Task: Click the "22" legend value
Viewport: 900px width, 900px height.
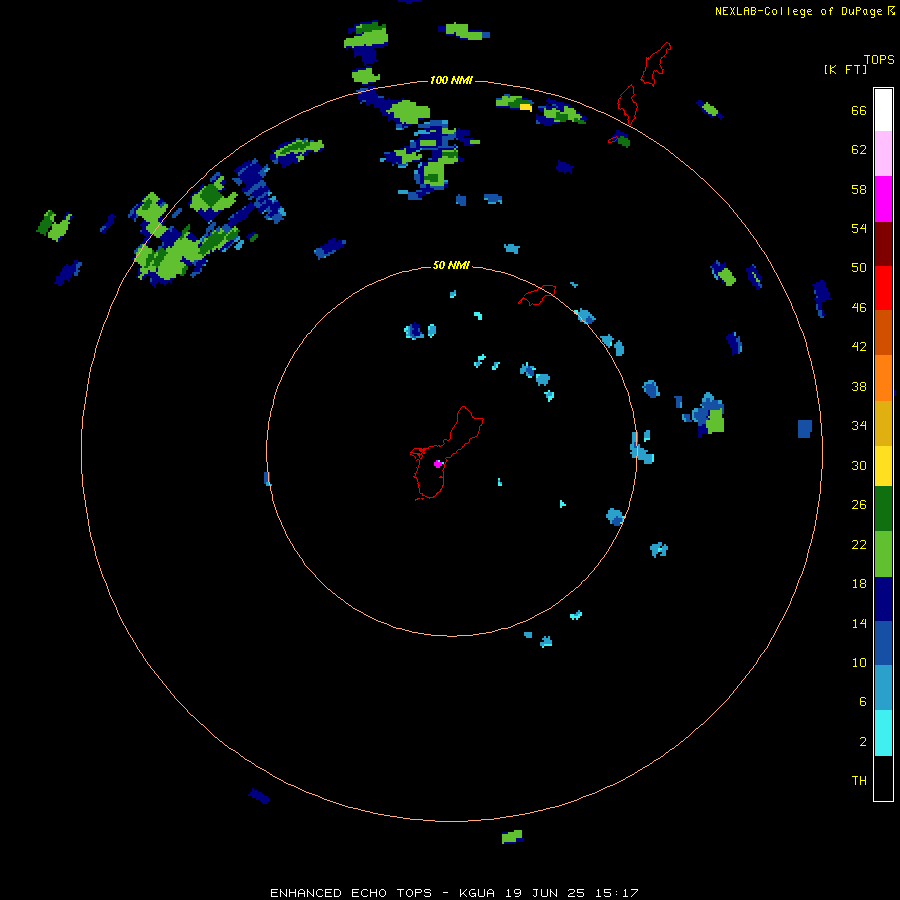Action: [859, 544]
